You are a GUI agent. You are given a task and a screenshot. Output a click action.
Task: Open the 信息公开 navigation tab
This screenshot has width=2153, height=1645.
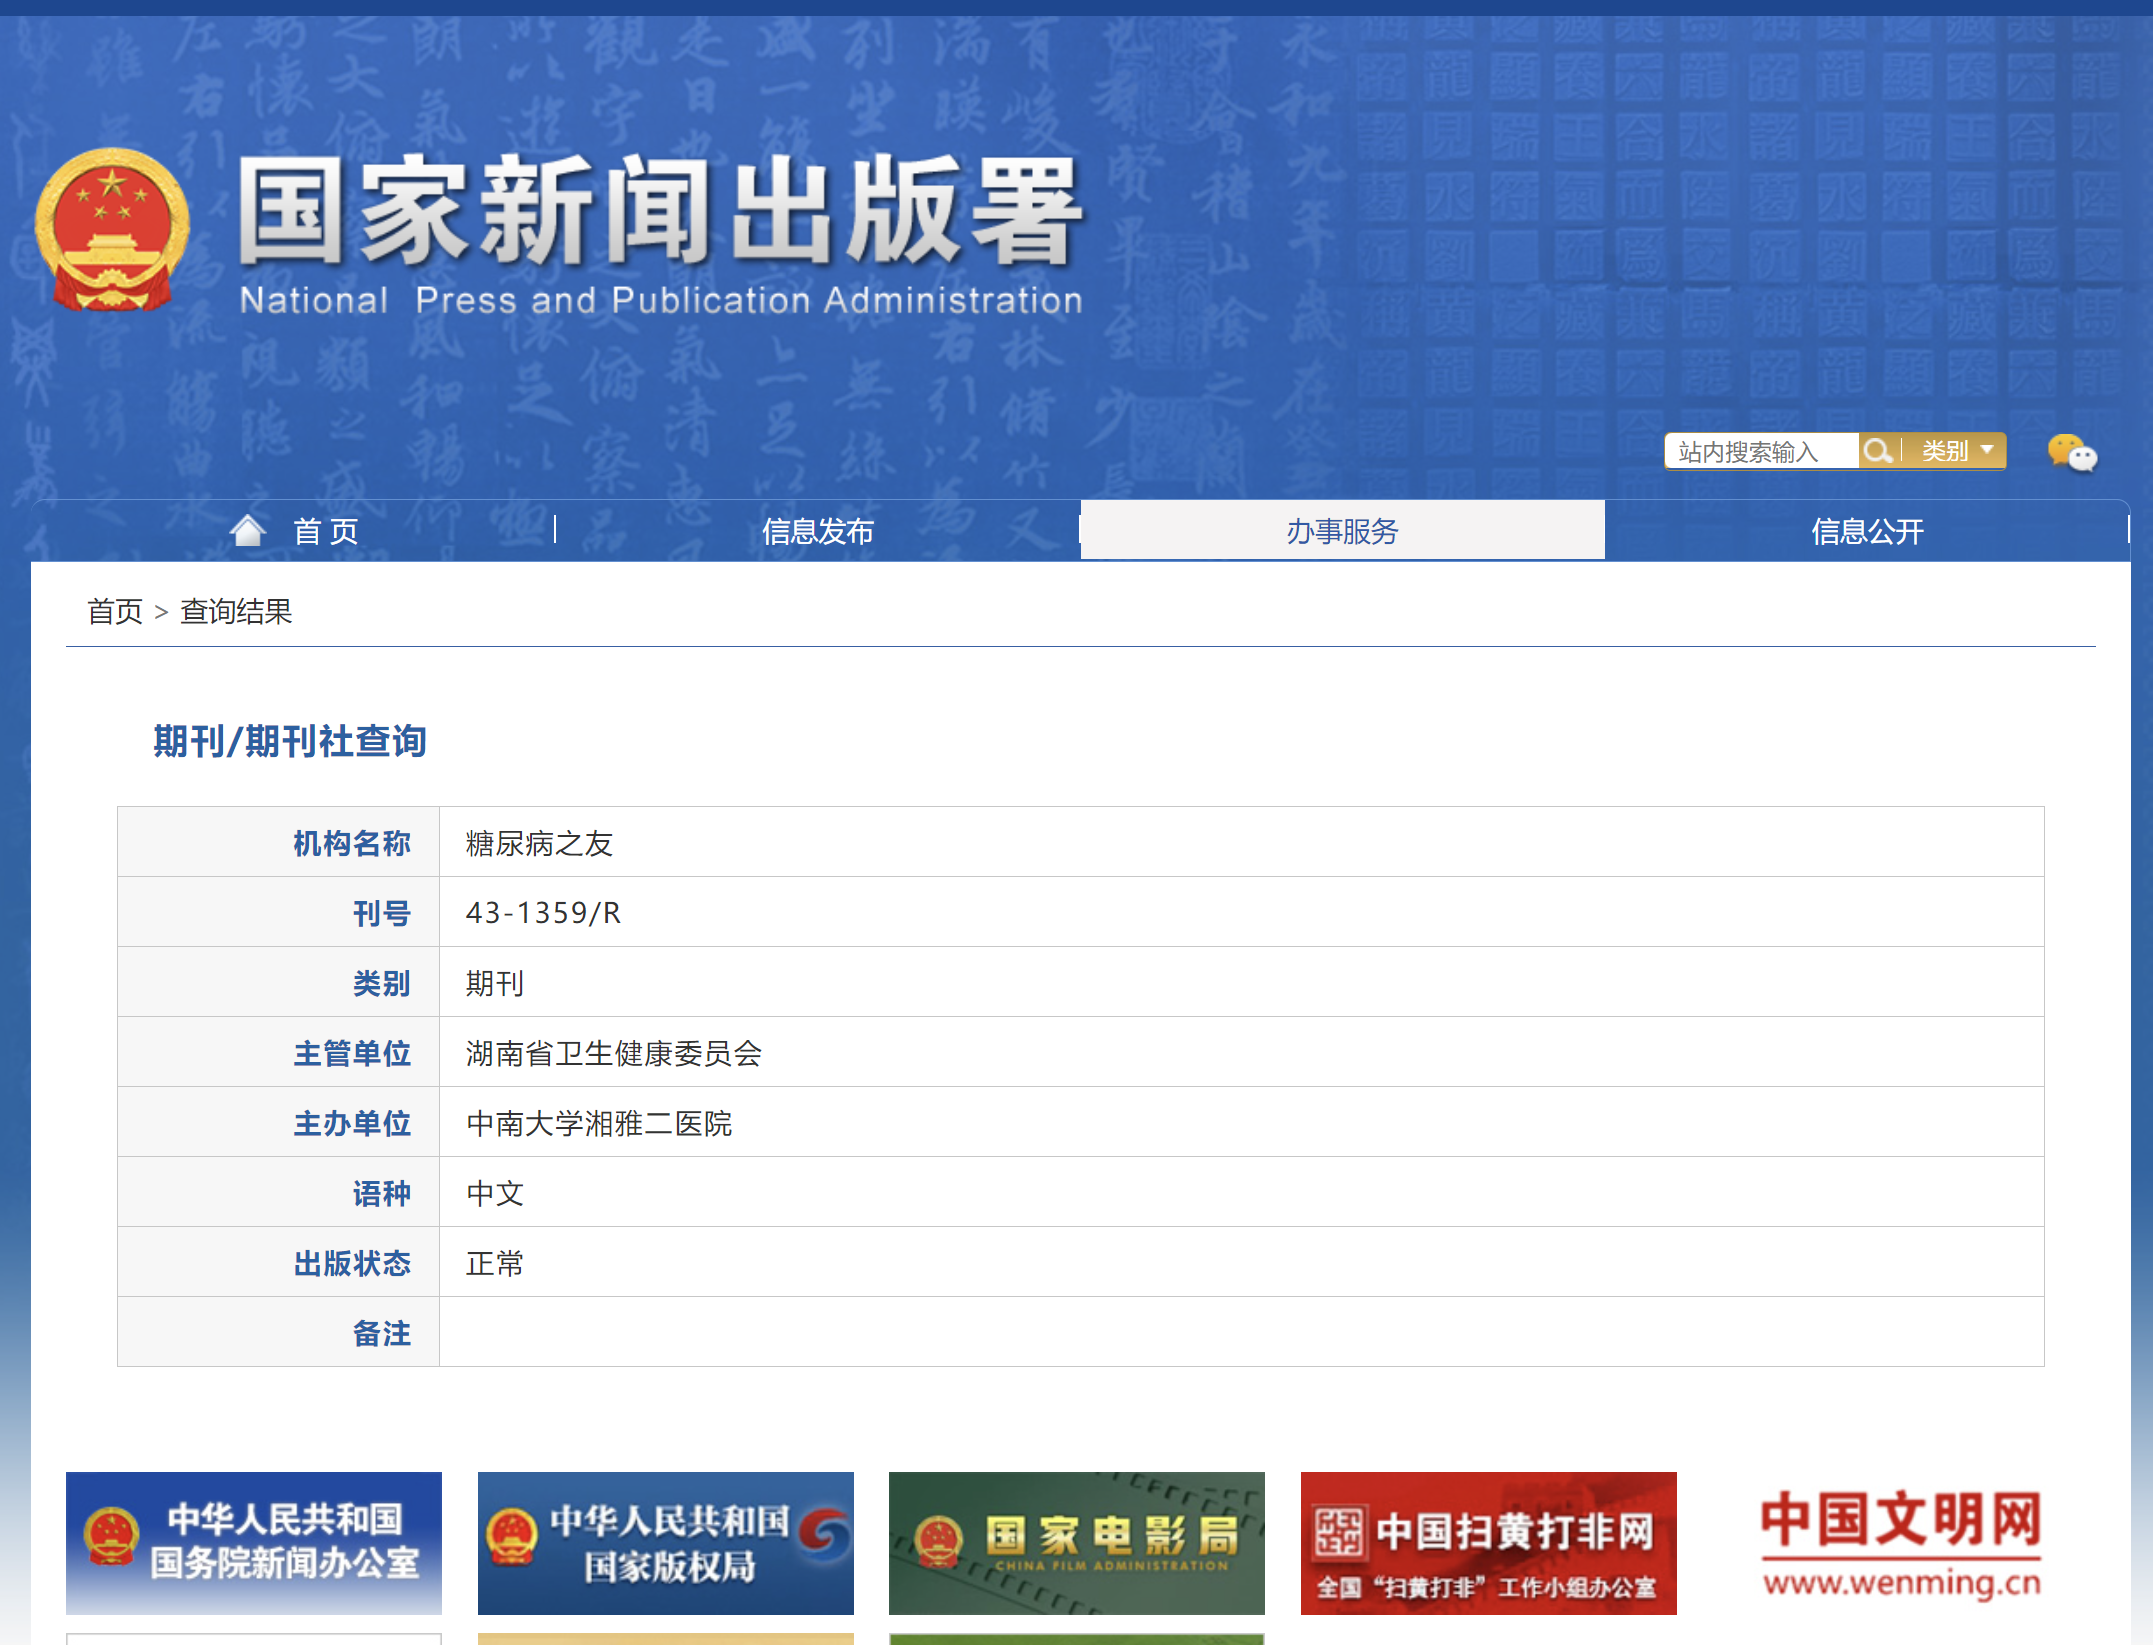click(1867, 531)
